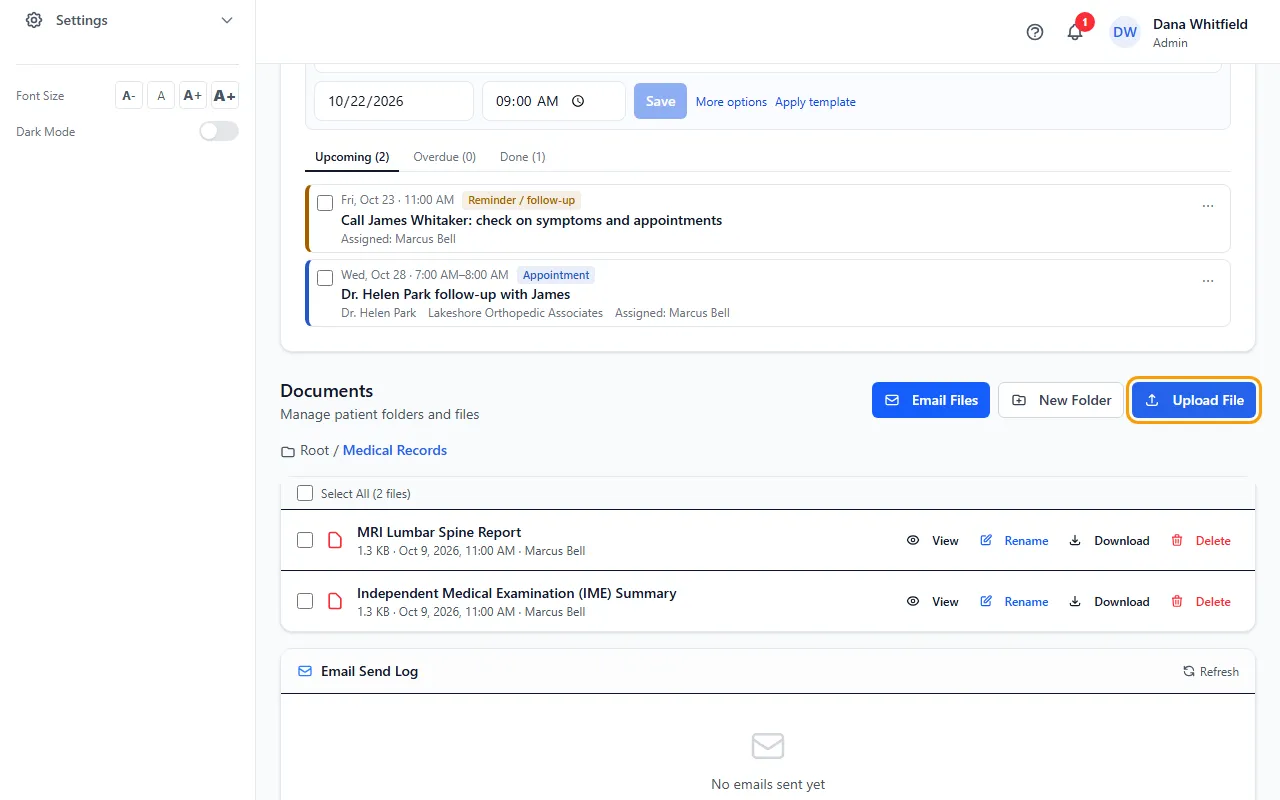Open clock picker in time field

tap(578, 101)
